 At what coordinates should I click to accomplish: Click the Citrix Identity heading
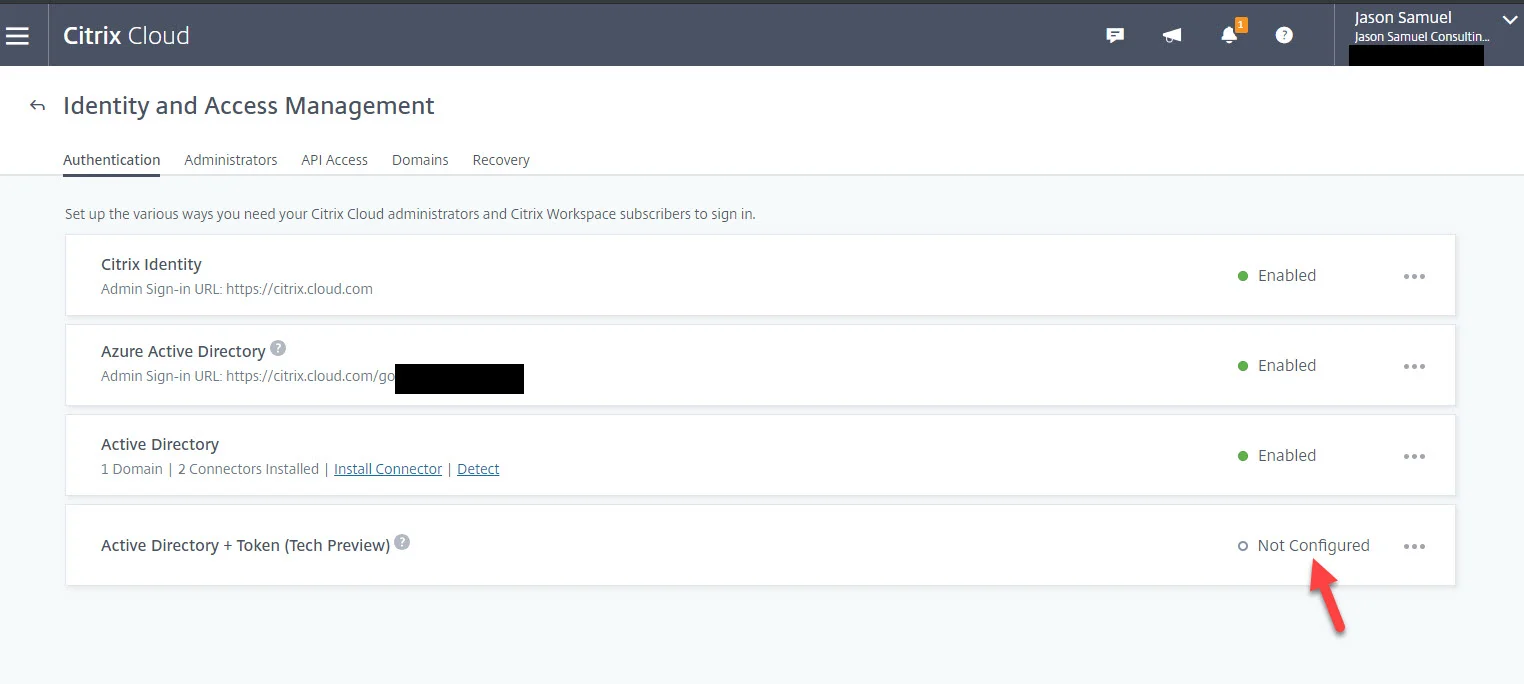click(x=151, y=264)
